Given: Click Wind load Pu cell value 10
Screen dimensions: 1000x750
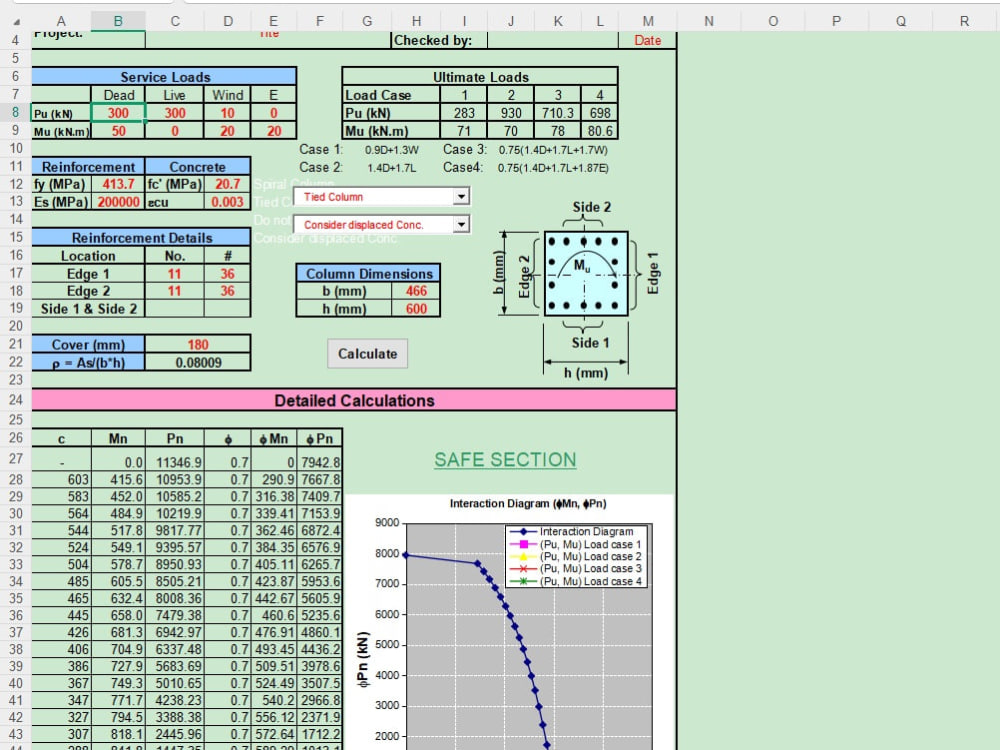Looking at the screenshot, I should (x=228, y=113).
